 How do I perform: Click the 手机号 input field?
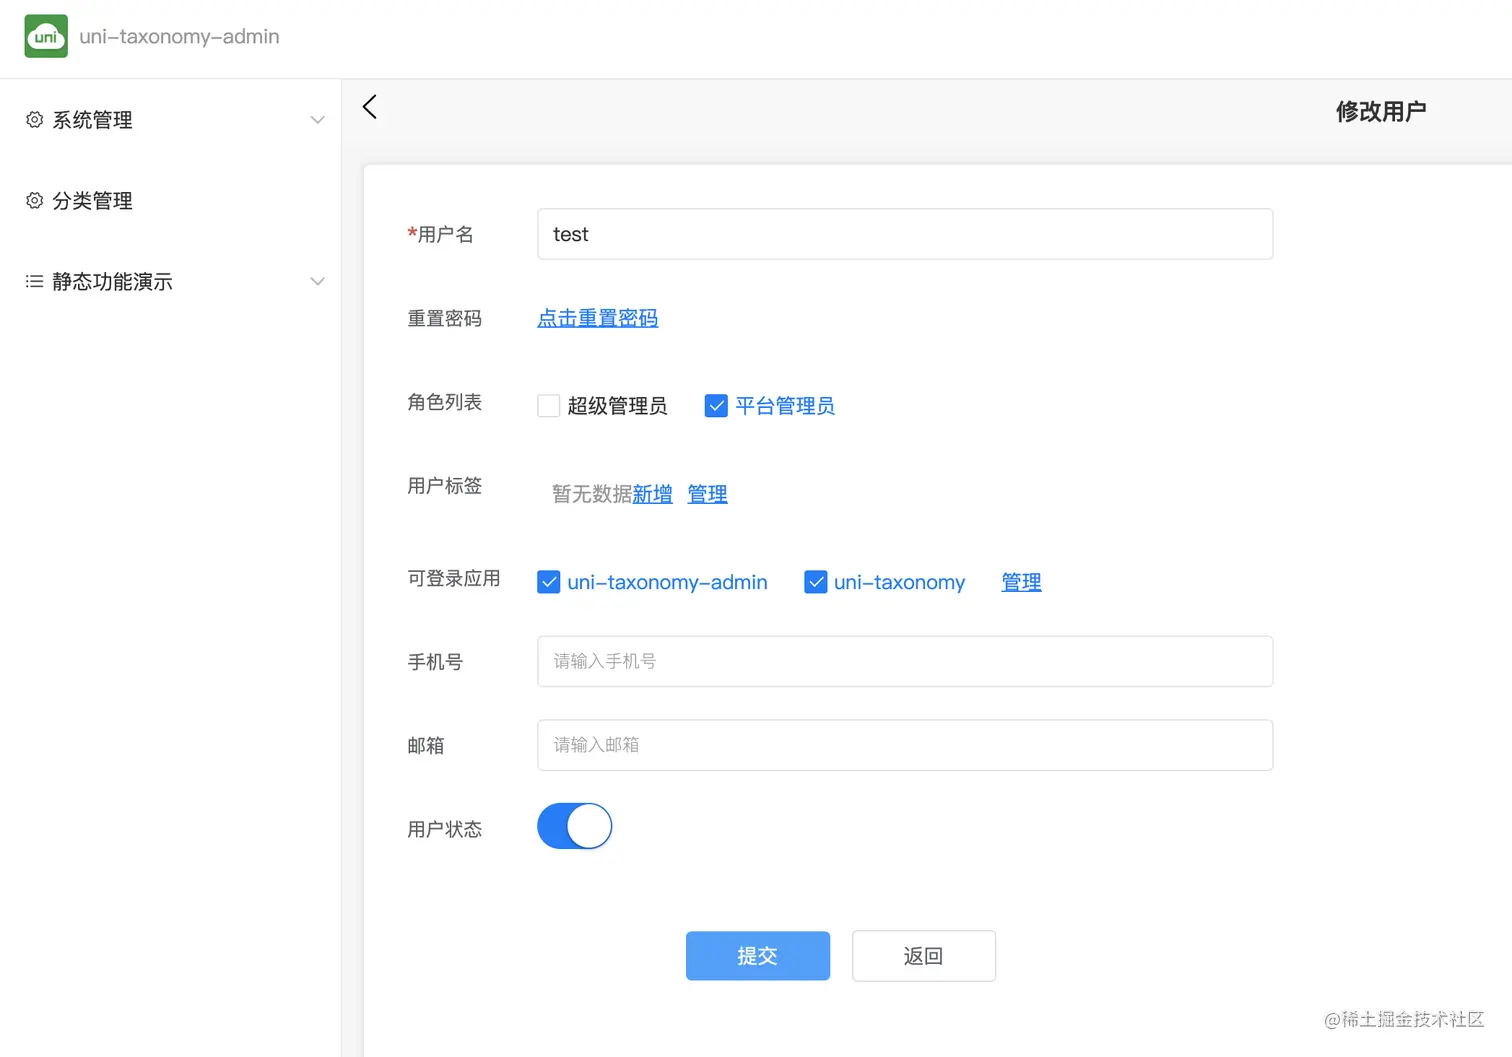click(x=904, y=661)
